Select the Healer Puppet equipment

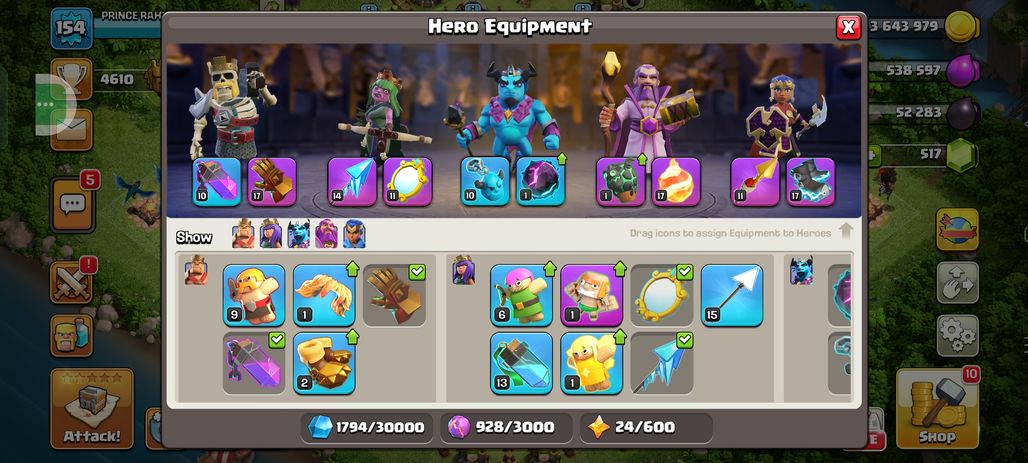591,363
